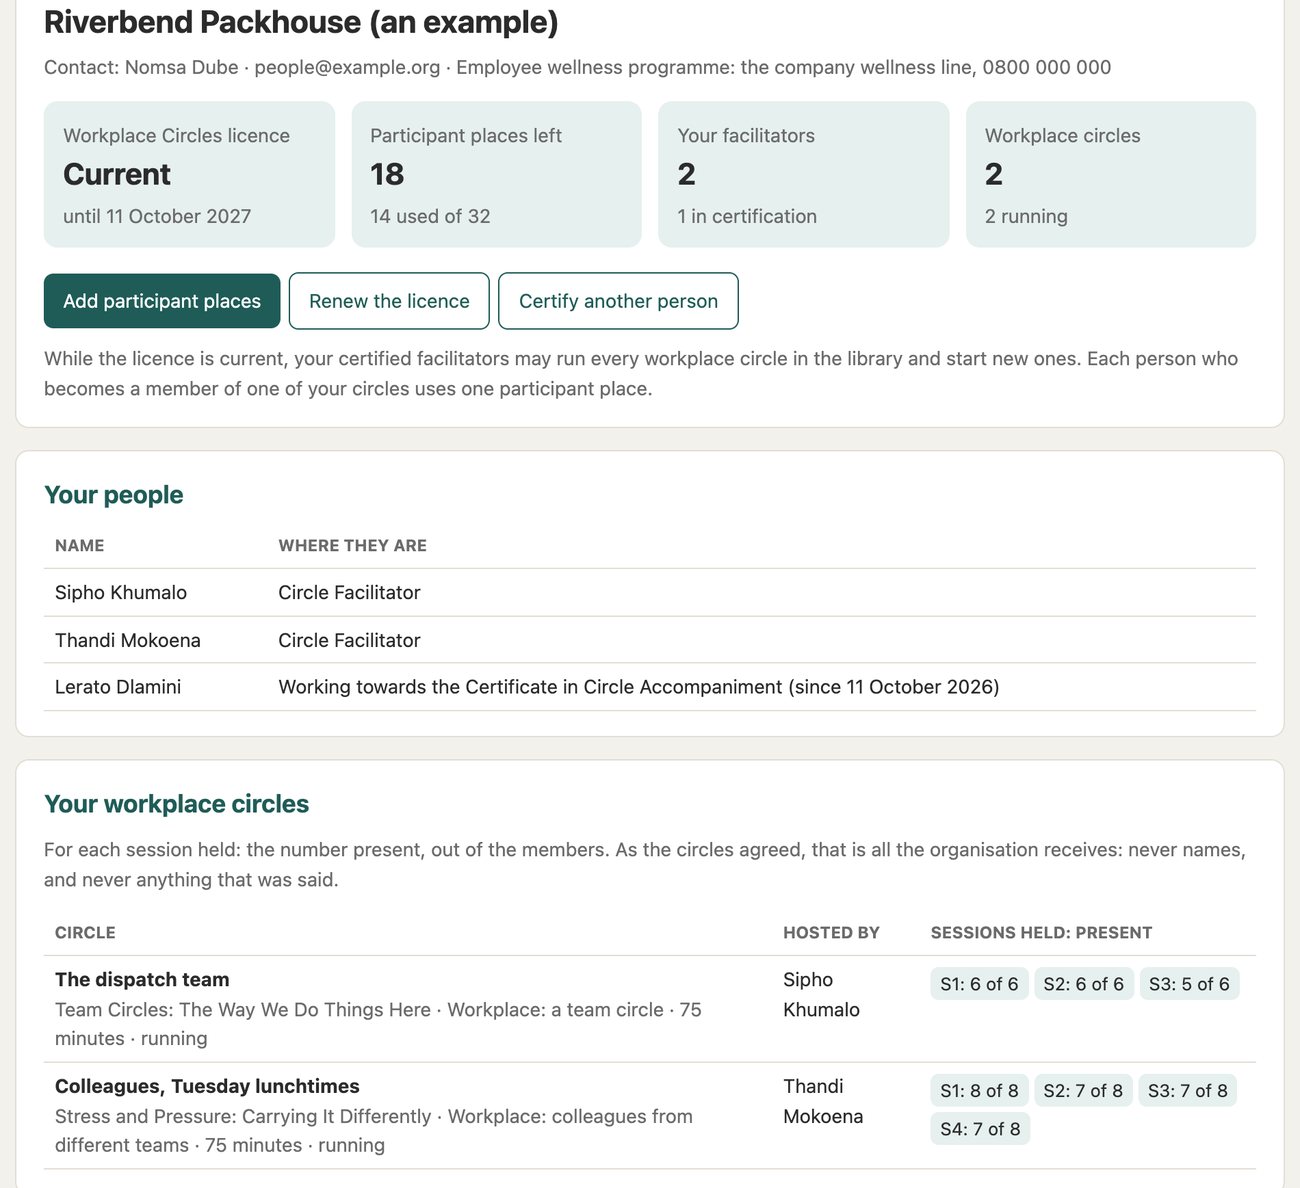Select the Your facilitators summary card
1300x1188 pixels.
[803, 174]
